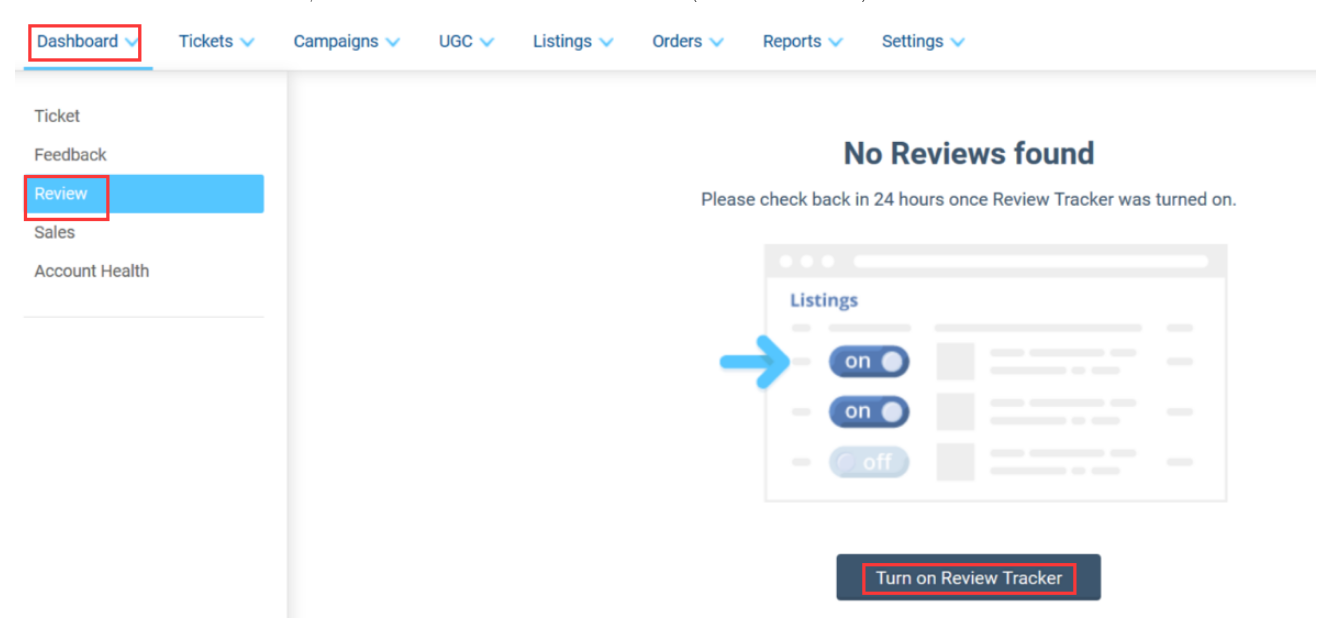
Task: Select Ticket in the sidebar
Action: (x=57, y=116)
